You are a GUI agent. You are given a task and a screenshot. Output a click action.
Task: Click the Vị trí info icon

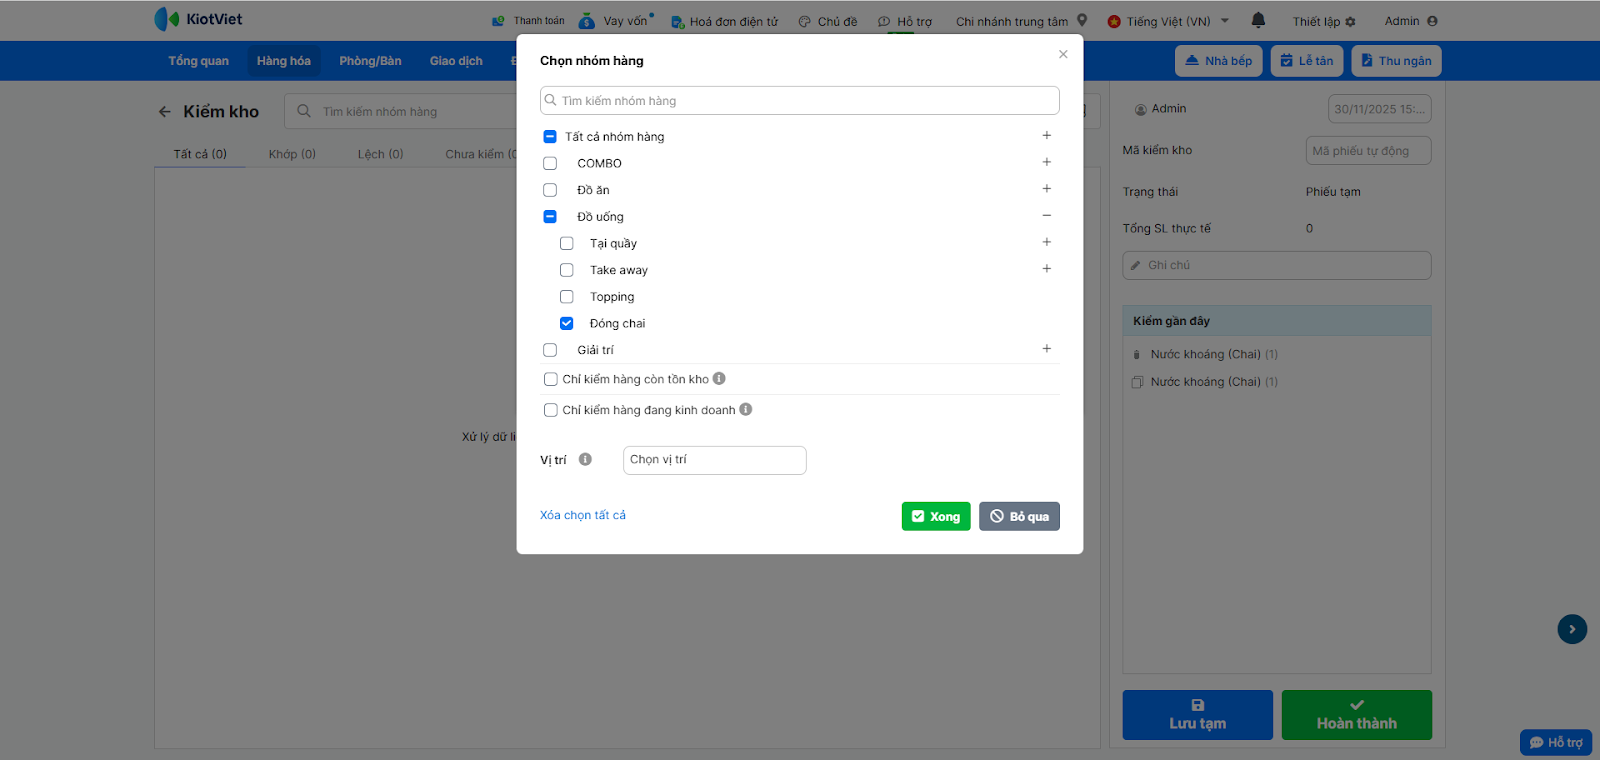click(585, 460)
